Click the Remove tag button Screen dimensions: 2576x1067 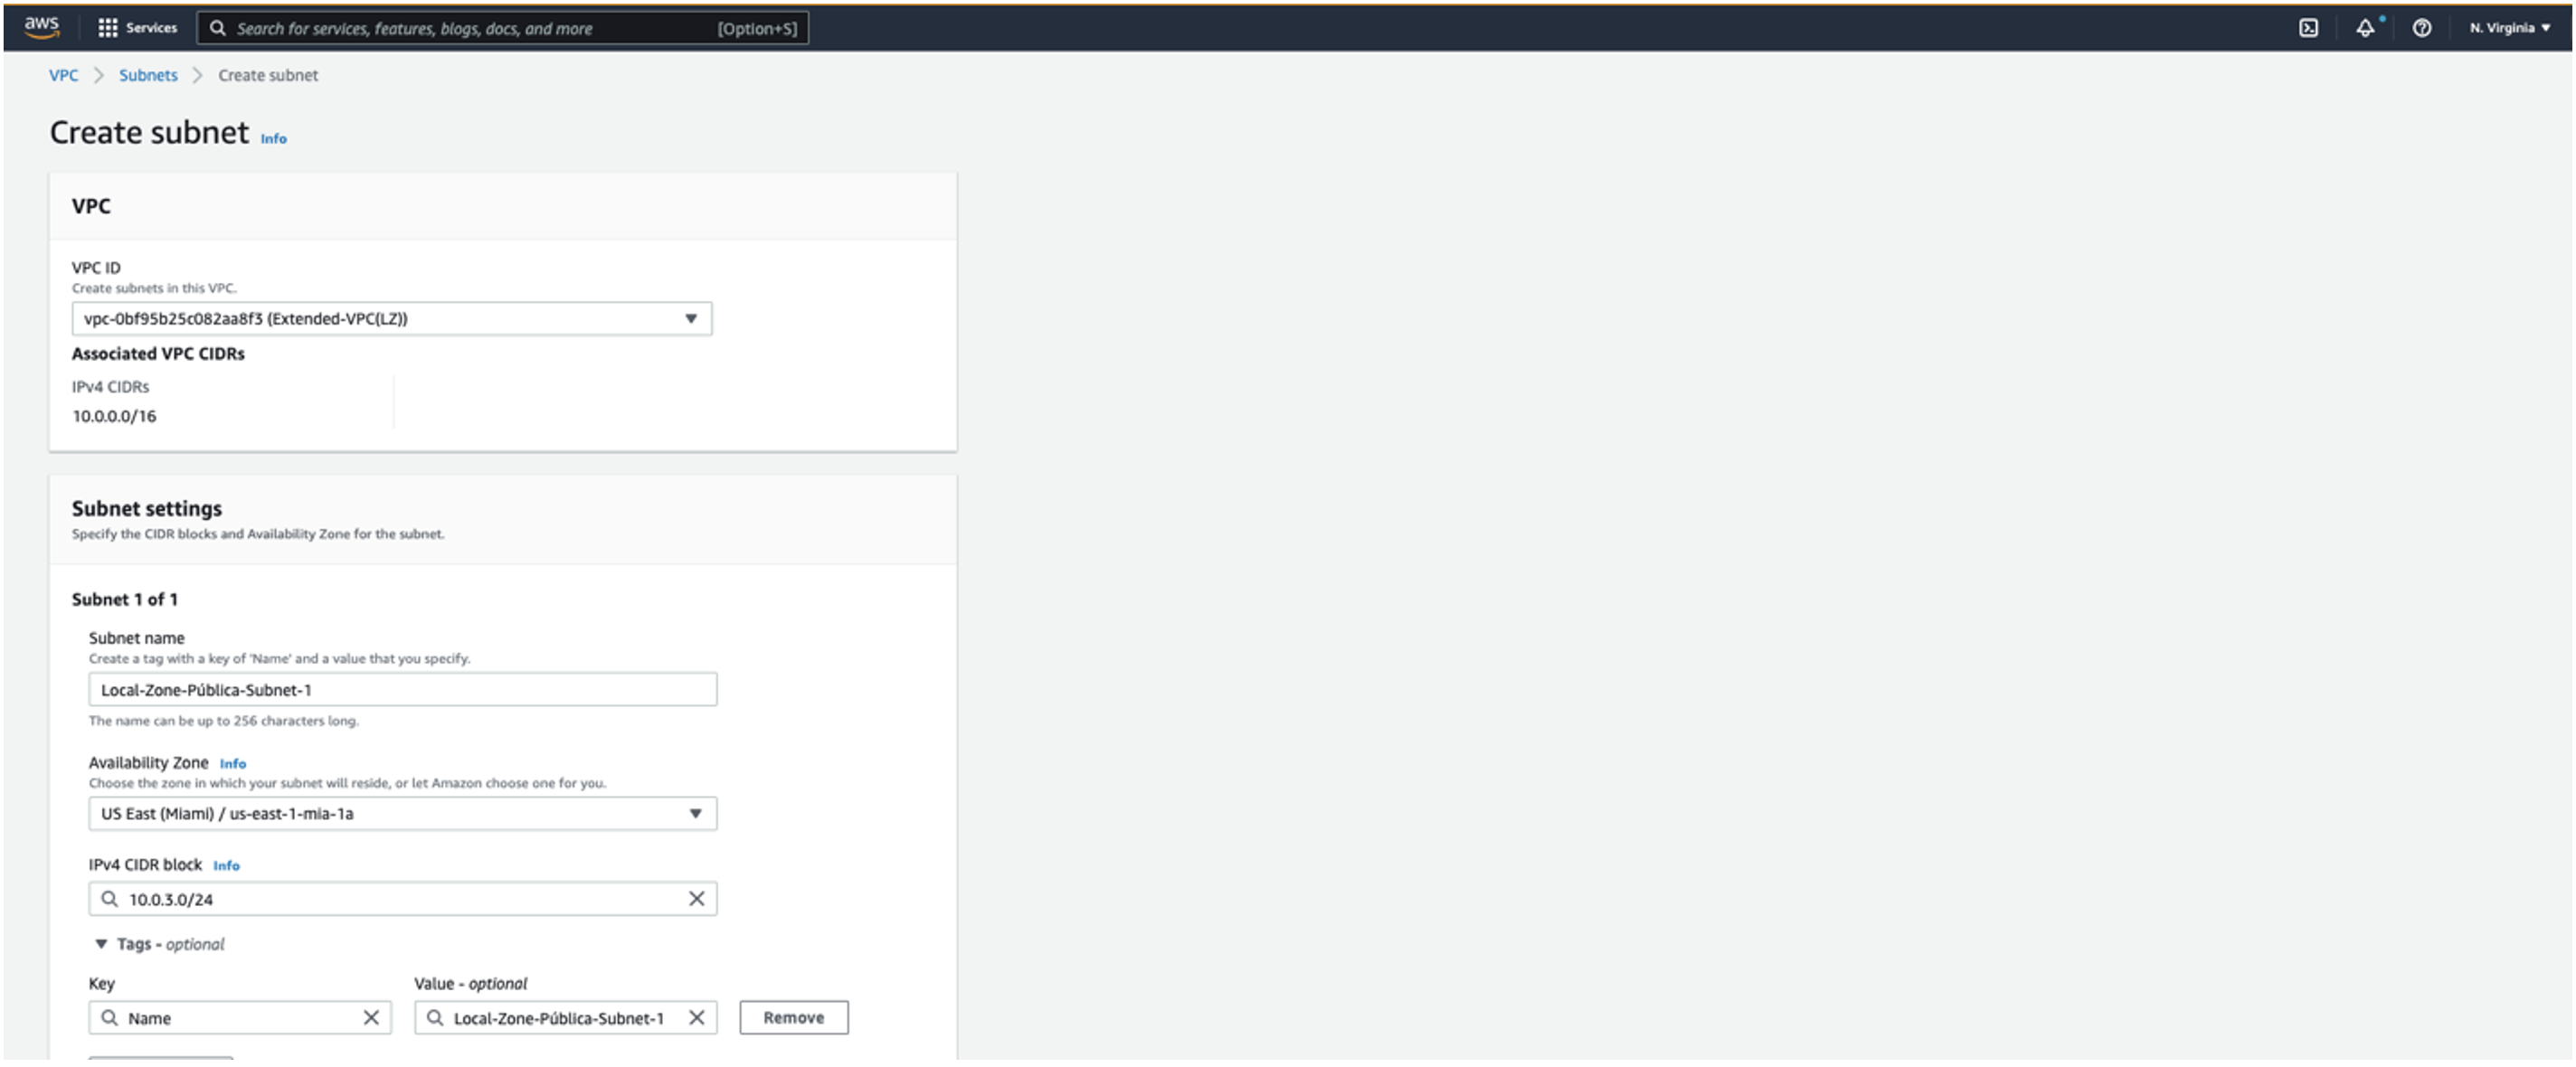click(793, 1017)
